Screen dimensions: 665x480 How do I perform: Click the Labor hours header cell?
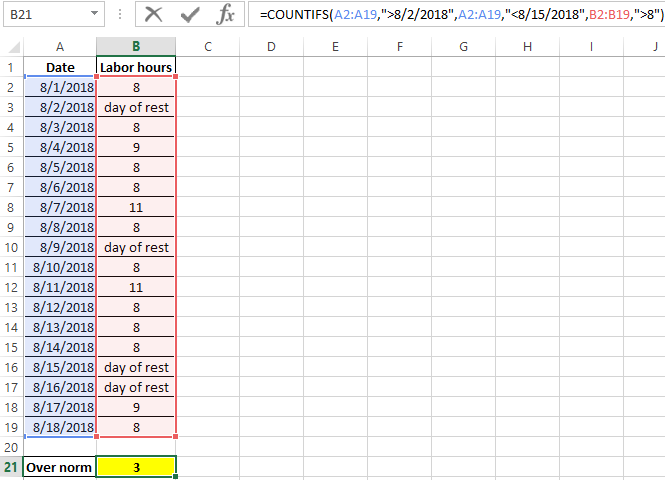[136, 67]
